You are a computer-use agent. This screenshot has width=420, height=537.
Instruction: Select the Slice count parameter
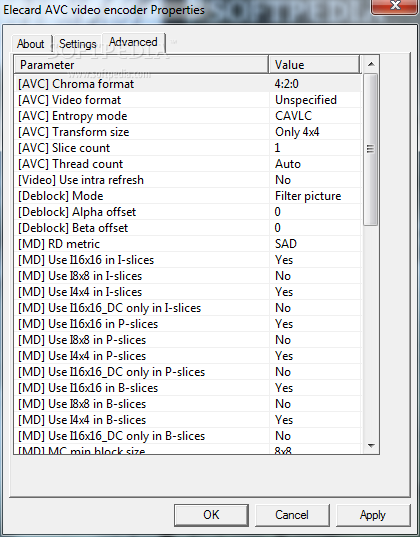[x=188, y=148]
